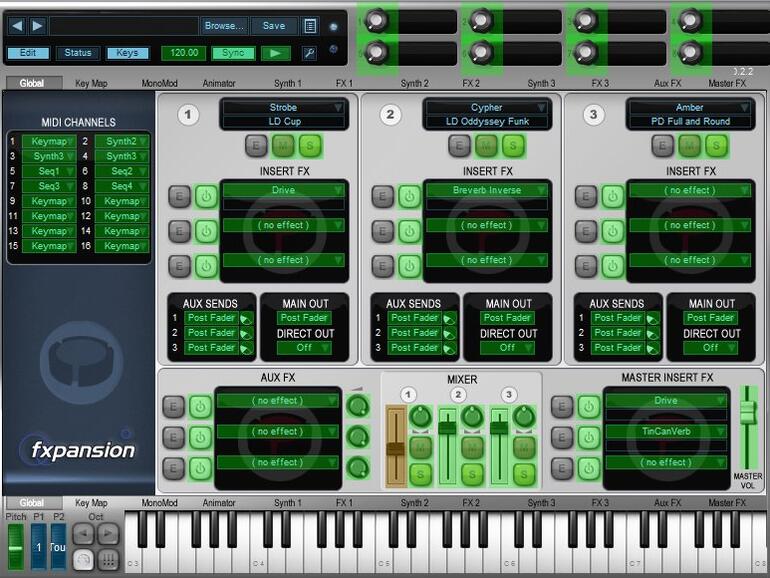Open Synth 1 type dropdown showing Strobe
This screenshot has width=770, height=578.
[x=283, y=107]
